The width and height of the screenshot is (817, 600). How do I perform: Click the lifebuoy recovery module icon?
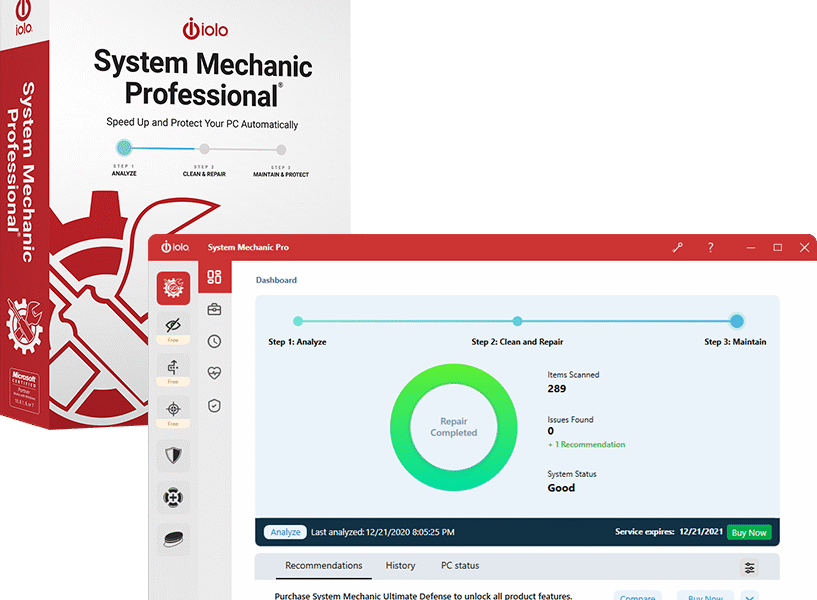[x=173, y=497]
